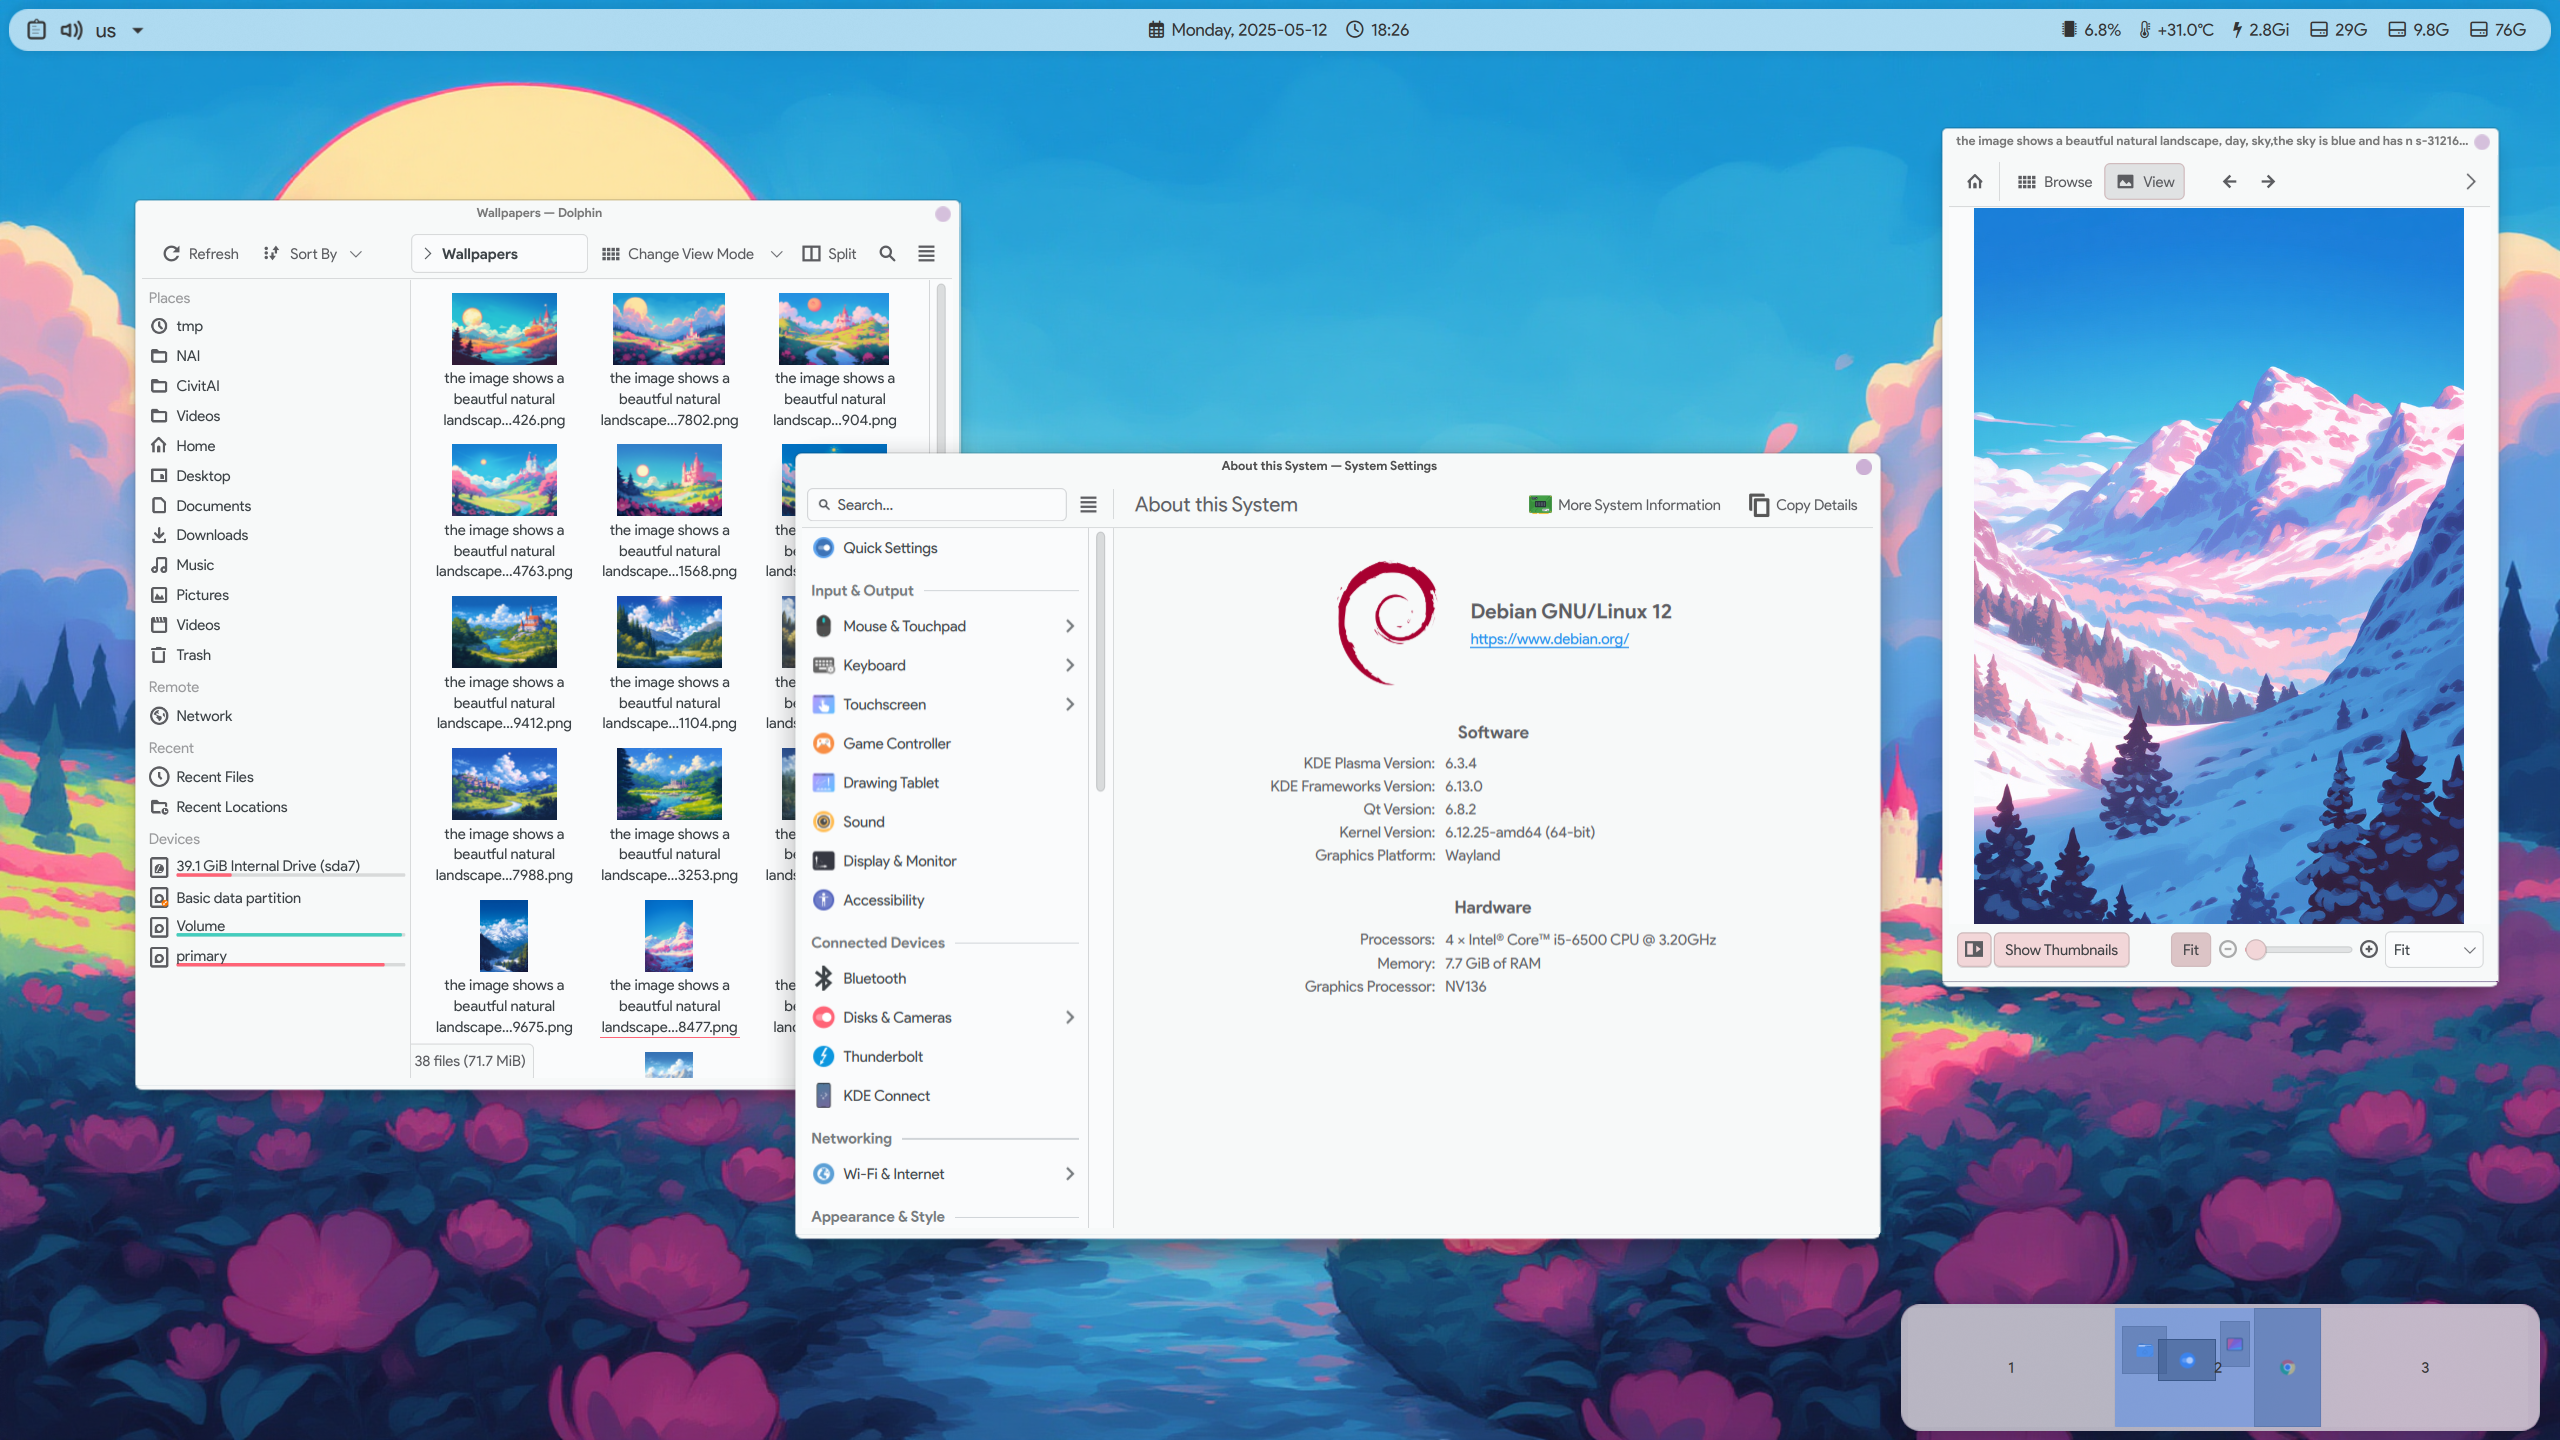
Task: Toggle Show Thumbnails in image viewer
Action: (x=2060, y=950)
